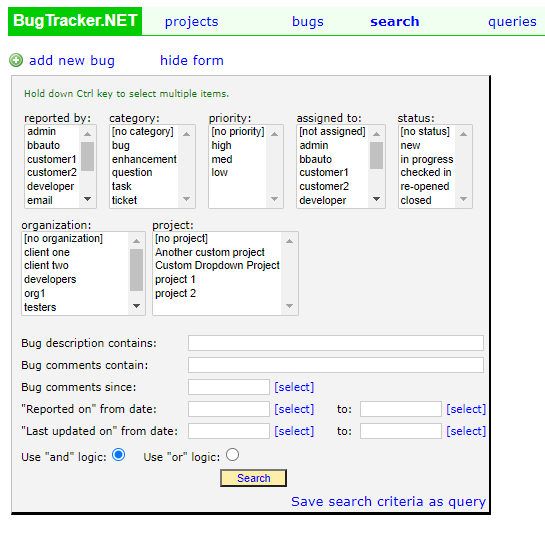The height and width of the screenshot is (534, 545).
Task: Click the up arrow of organization list
Action: [x=137, y=241]
